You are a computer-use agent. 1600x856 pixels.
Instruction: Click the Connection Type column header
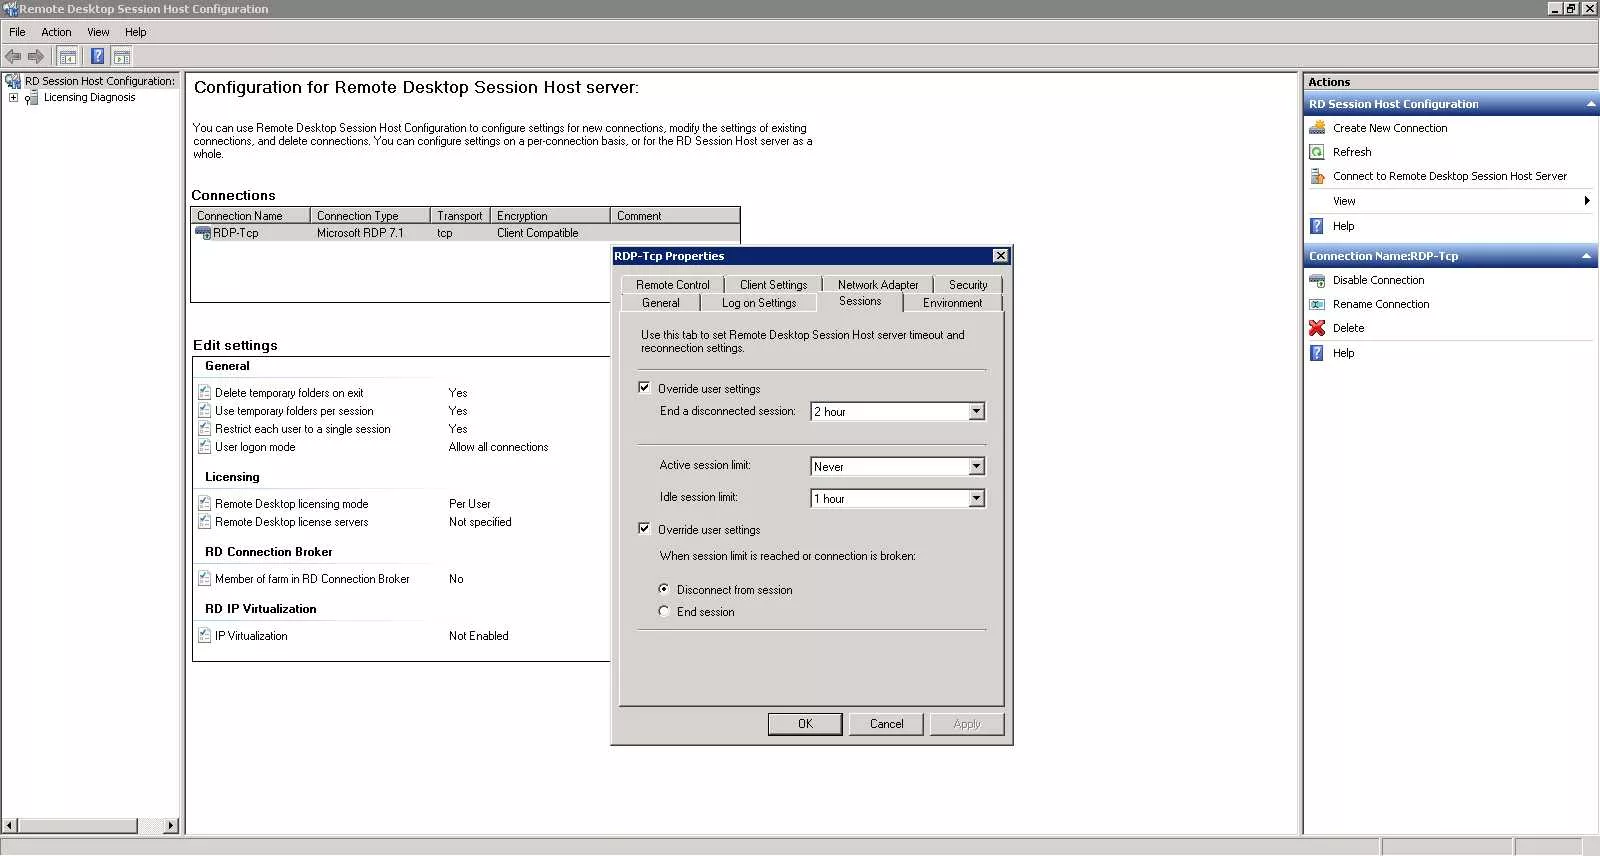tap(370, 216)
